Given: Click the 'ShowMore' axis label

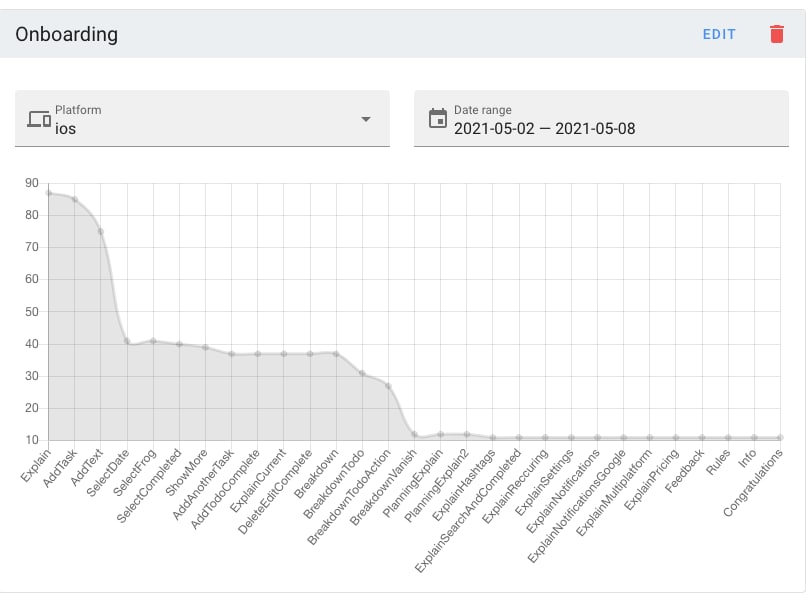Looking at the screenshot, I should pos(186,472).
